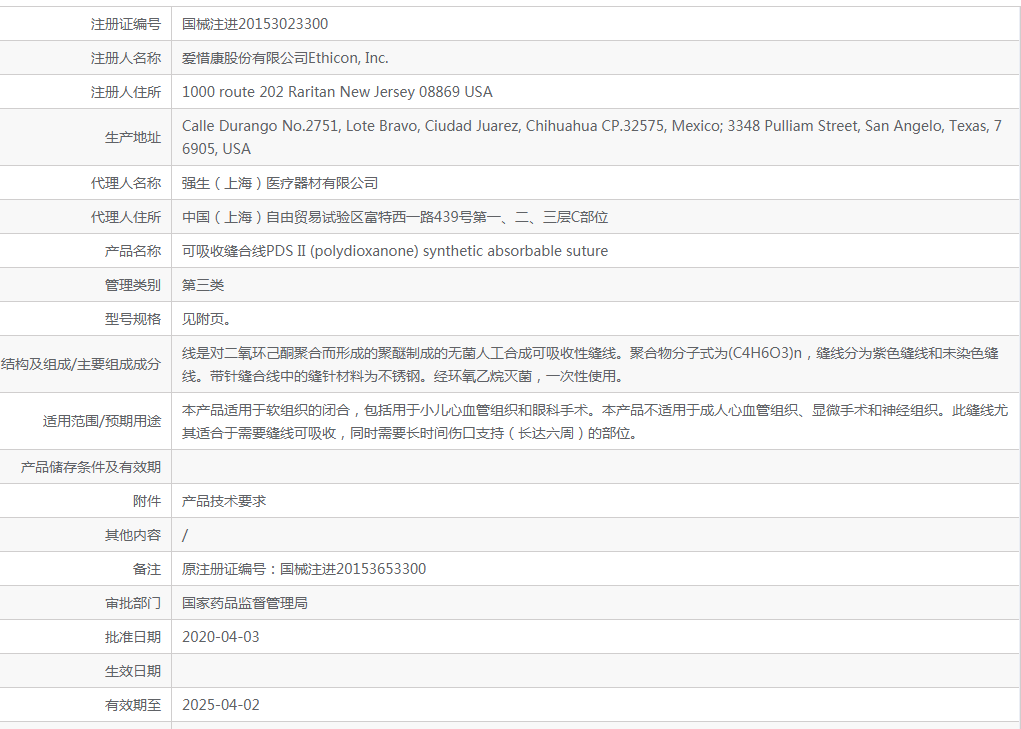Click agent address 中国（上海）自由贸易试验区

pos(395,217)
